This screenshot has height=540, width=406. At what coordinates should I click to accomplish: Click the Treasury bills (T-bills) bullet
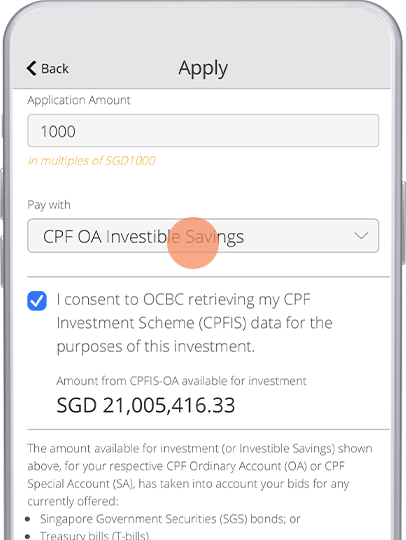click(95, 535)
